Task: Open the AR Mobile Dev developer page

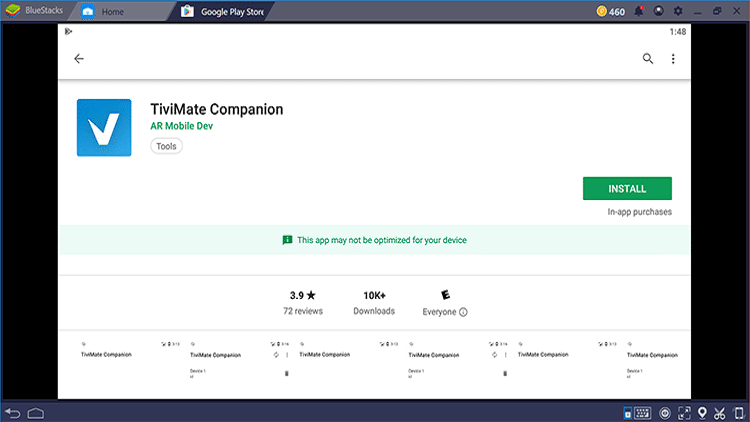Action: [x=181, y=126]
